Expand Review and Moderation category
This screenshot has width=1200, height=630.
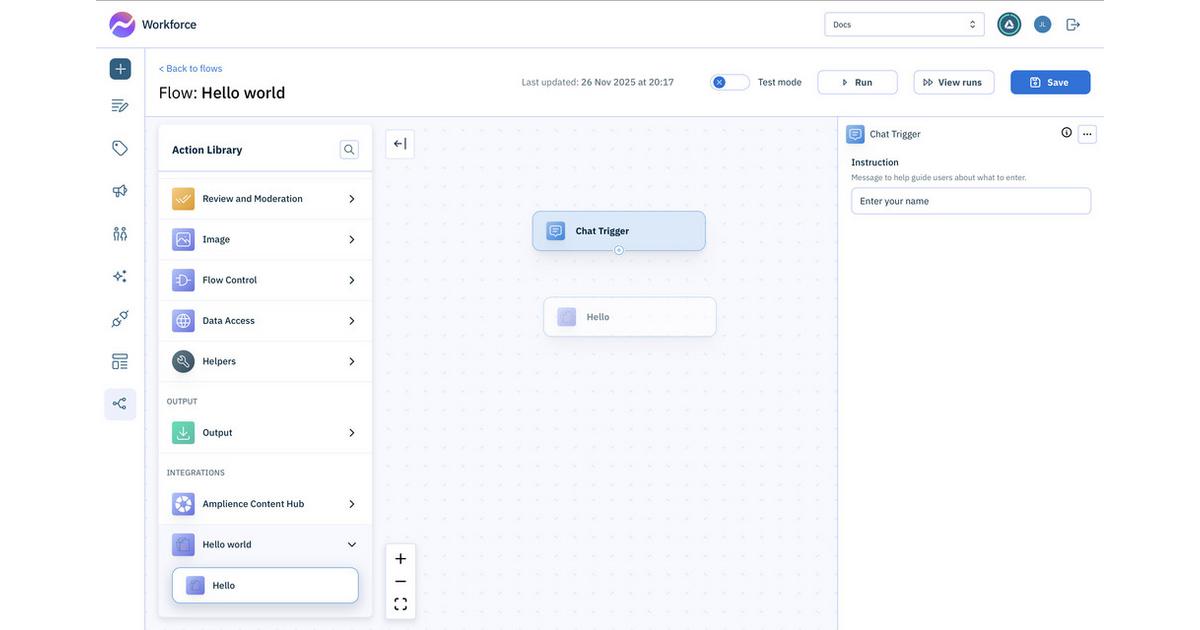pyautogui.click(x=351, y=199)
